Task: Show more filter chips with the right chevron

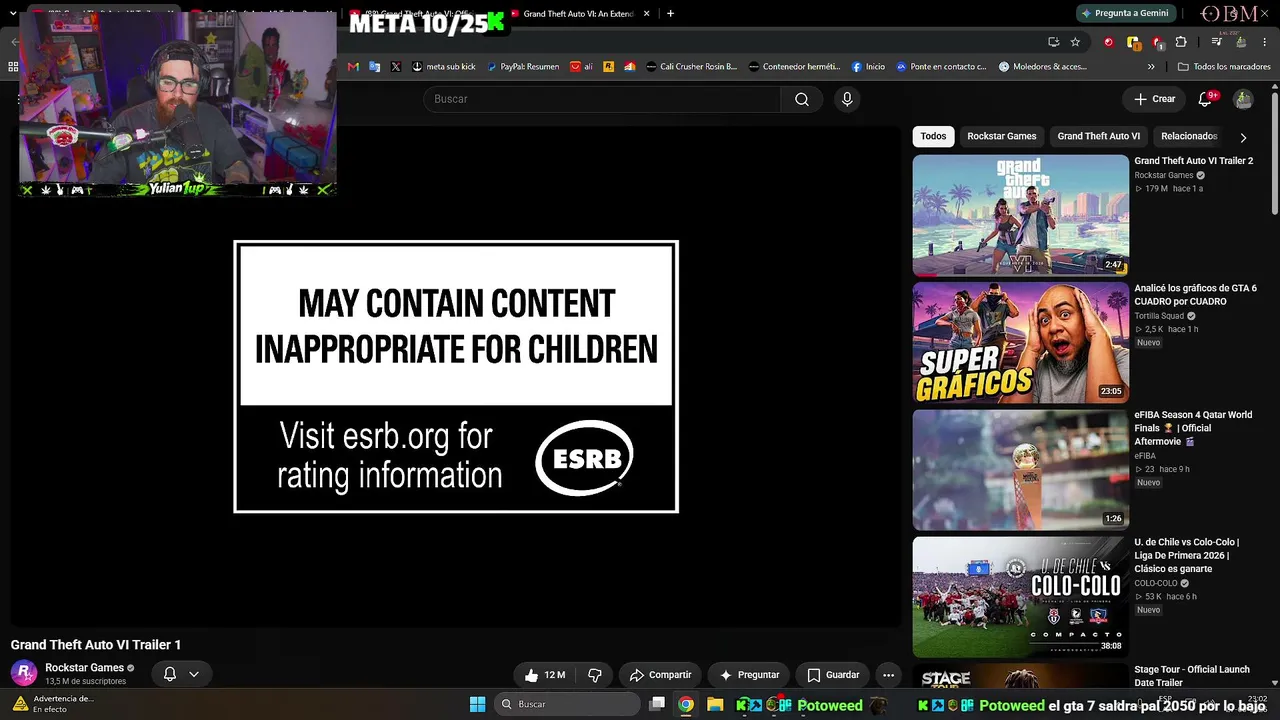Action: 1243,137
